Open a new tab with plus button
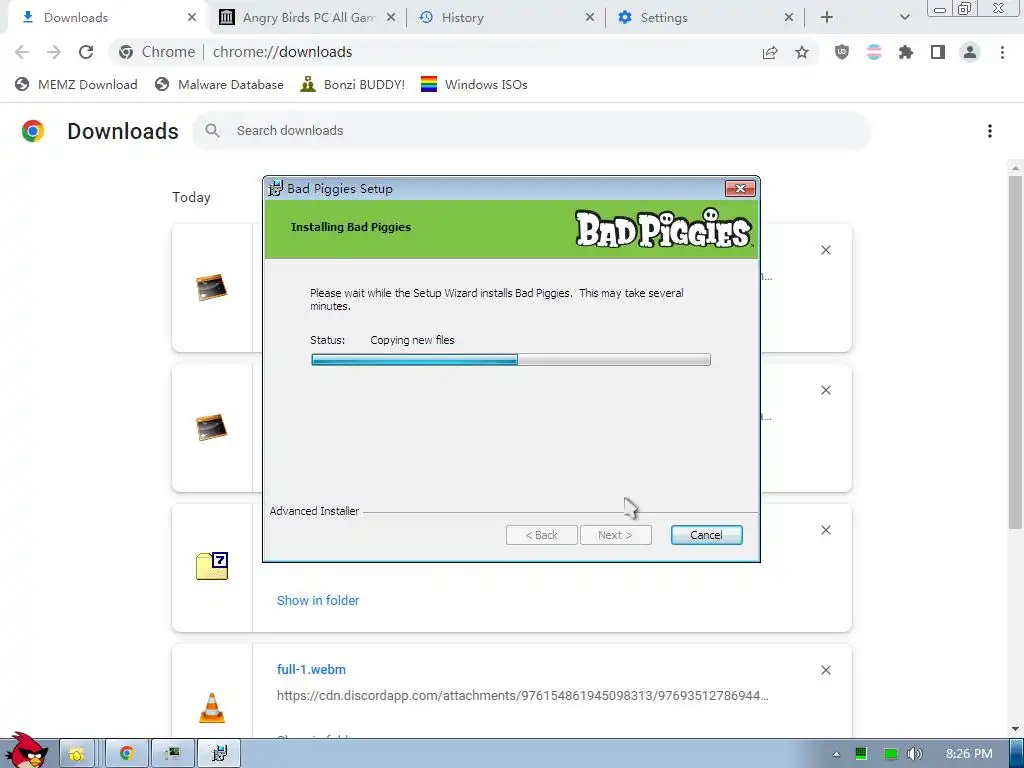The image size is (1024, 768). pyautogui.click(x=827, y=18)
